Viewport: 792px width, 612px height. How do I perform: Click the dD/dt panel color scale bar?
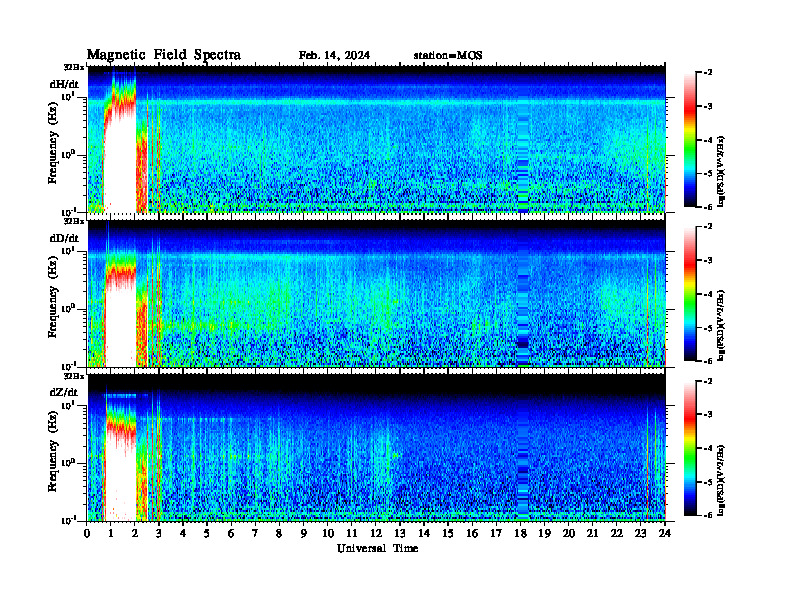pos(690,294)
